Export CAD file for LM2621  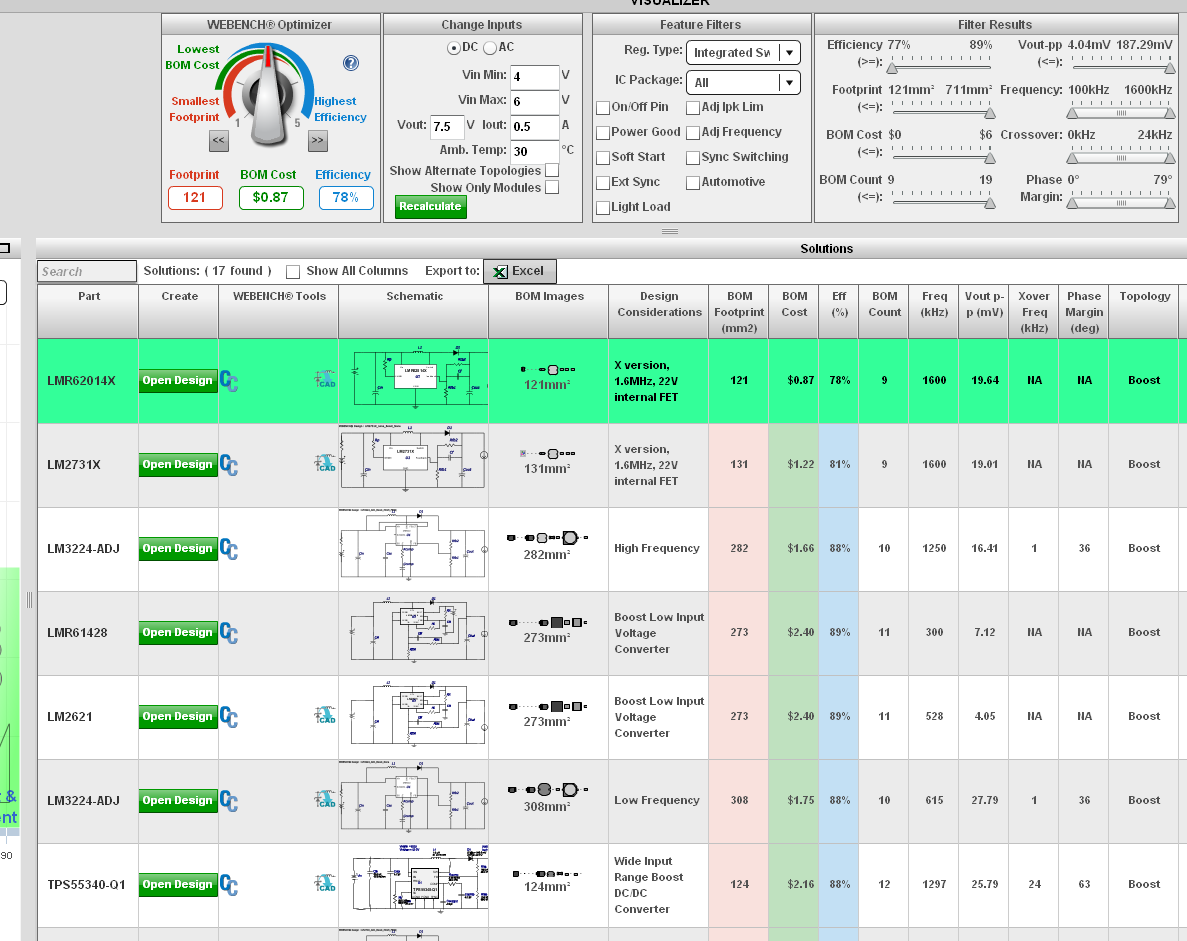coord(326,715)
